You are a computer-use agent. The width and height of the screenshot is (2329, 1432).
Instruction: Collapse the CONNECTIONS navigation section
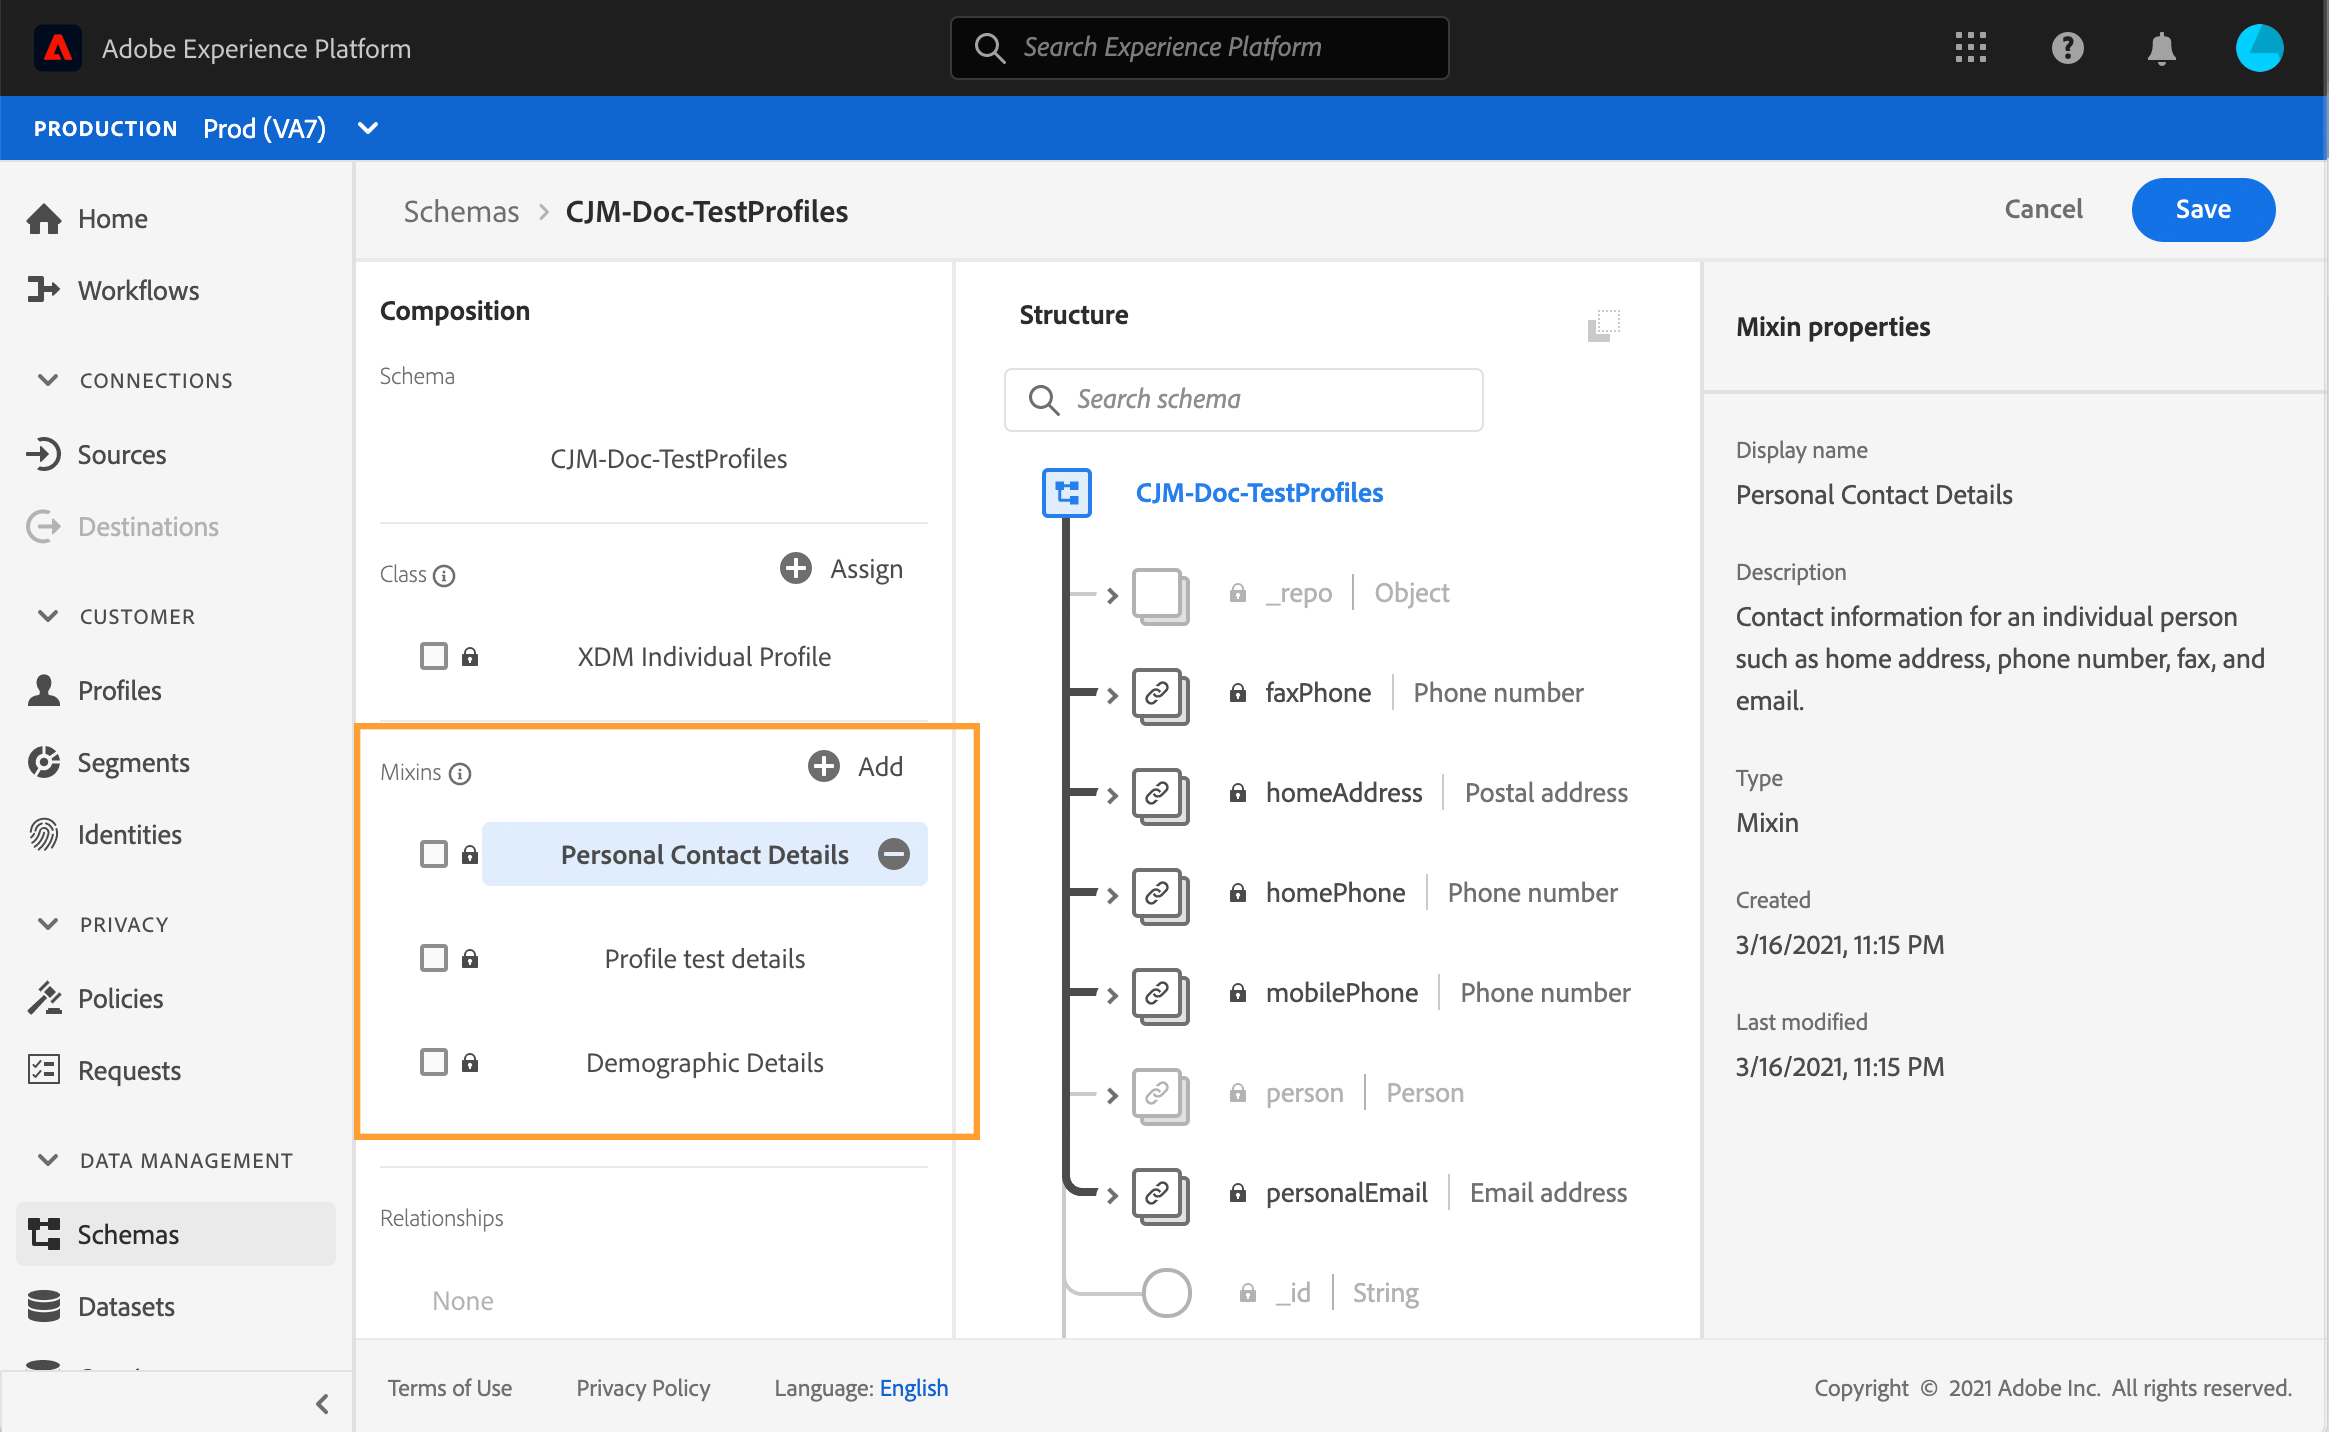point(47,380)
